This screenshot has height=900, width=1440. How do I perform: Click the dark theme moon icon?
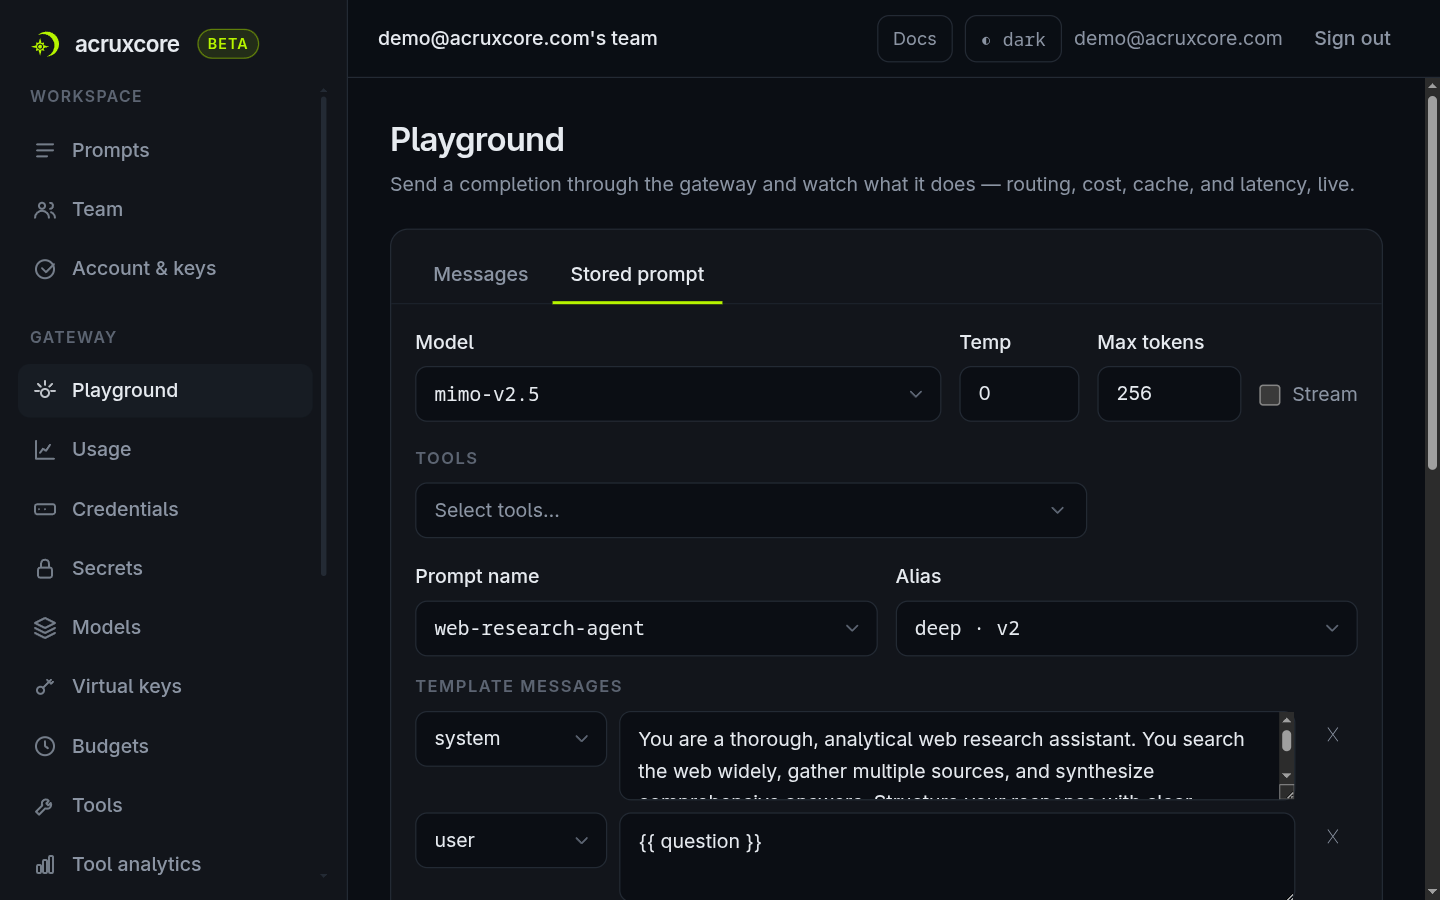click(x=986, y=40)
